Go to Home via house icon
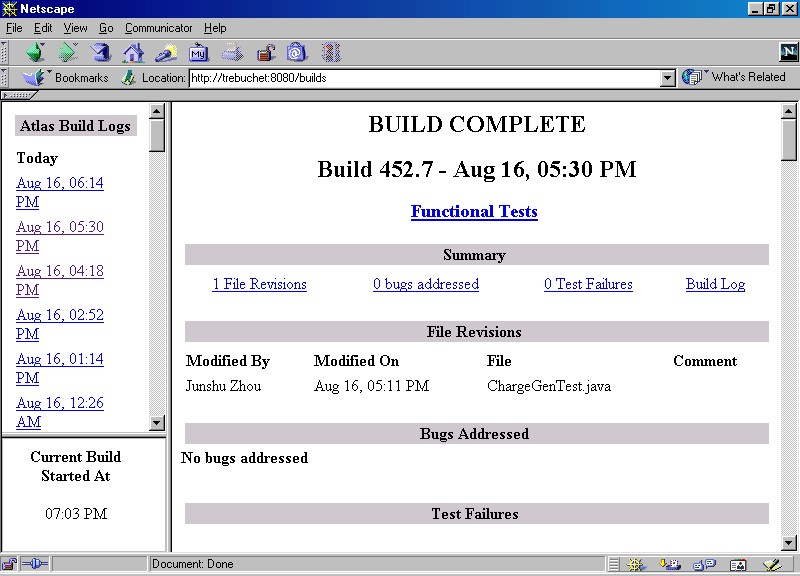This screenshot has width=800, height=576. tap(133, 52)
